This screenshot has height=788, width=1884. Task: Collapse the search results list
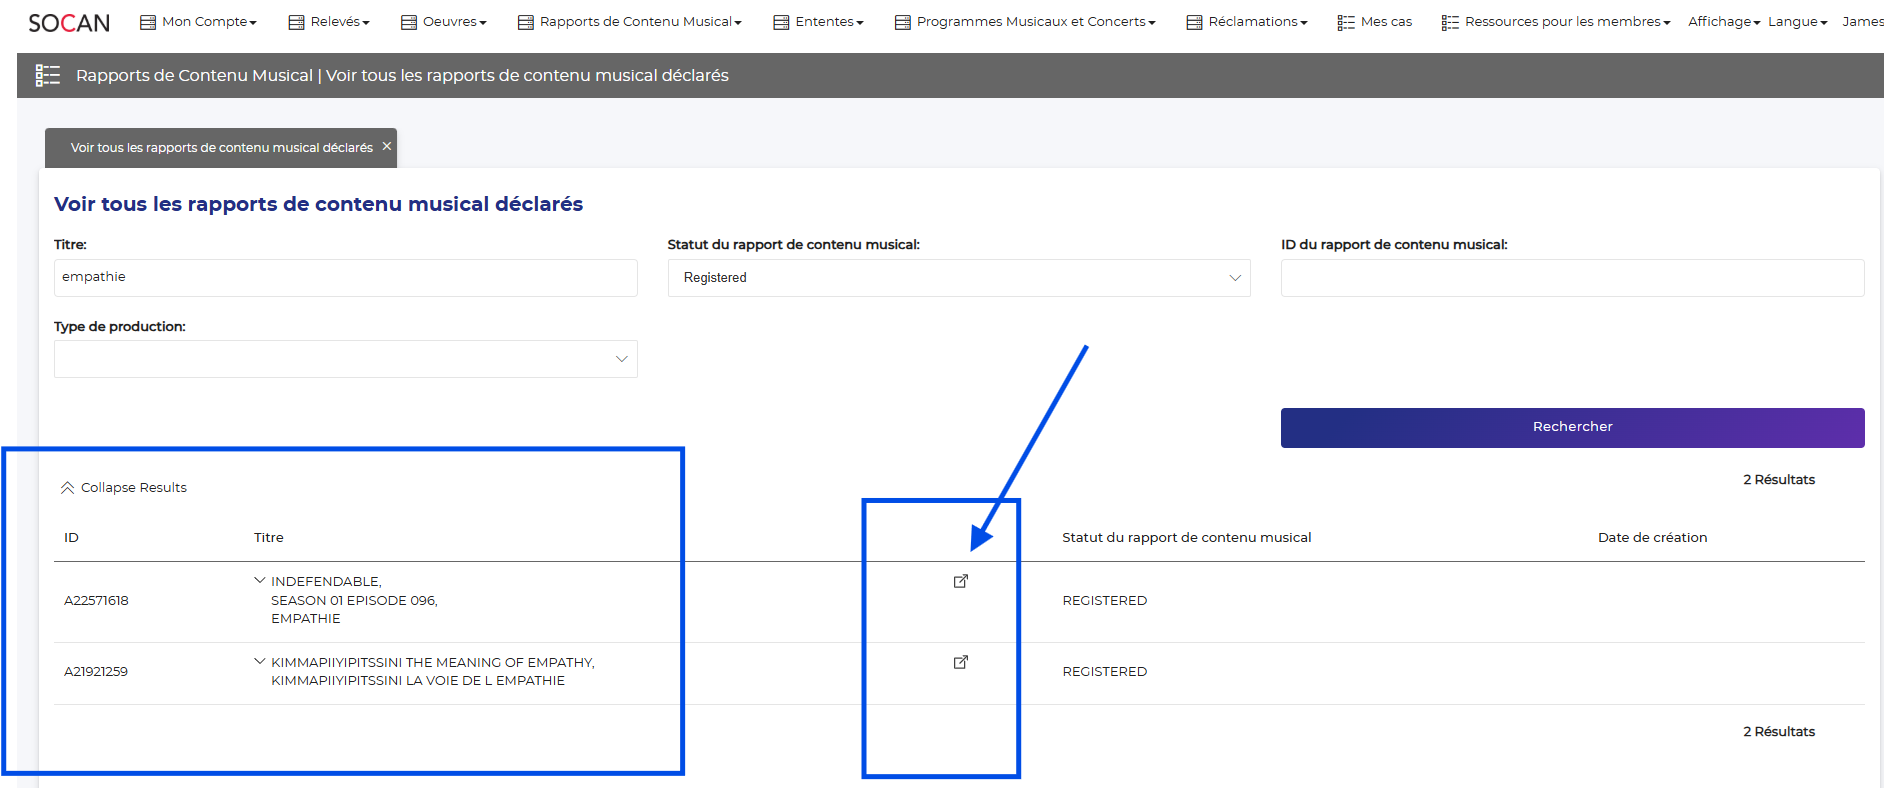tap(123, 487)
